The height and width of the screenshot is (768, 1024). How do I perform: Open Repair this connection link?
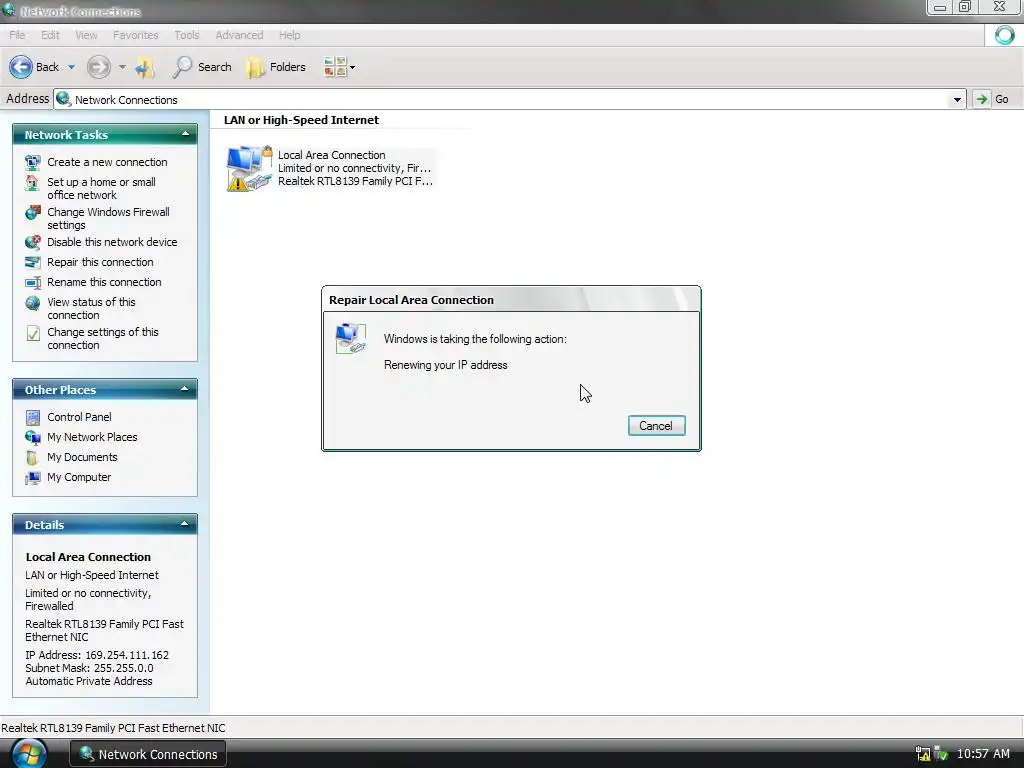pos(100,262)
